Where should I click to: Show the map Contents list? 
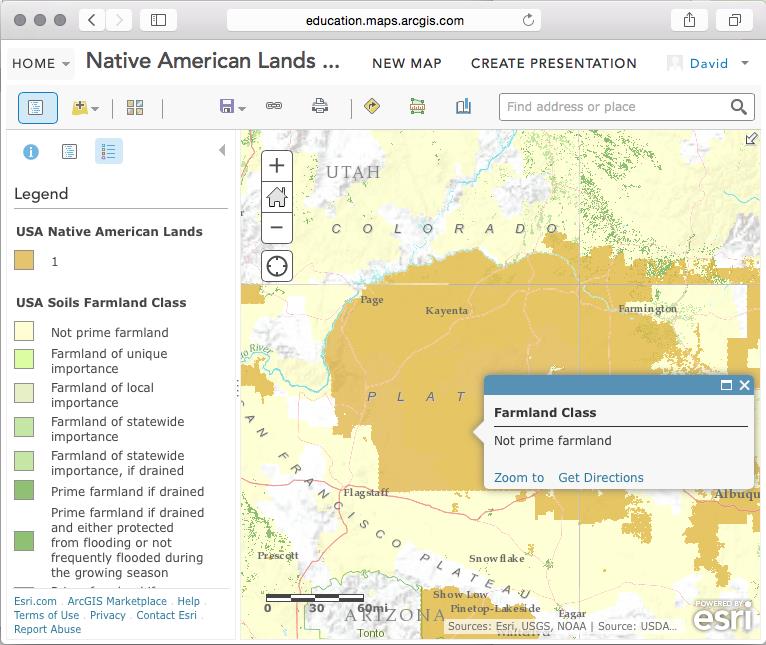(x=69, y=151)
